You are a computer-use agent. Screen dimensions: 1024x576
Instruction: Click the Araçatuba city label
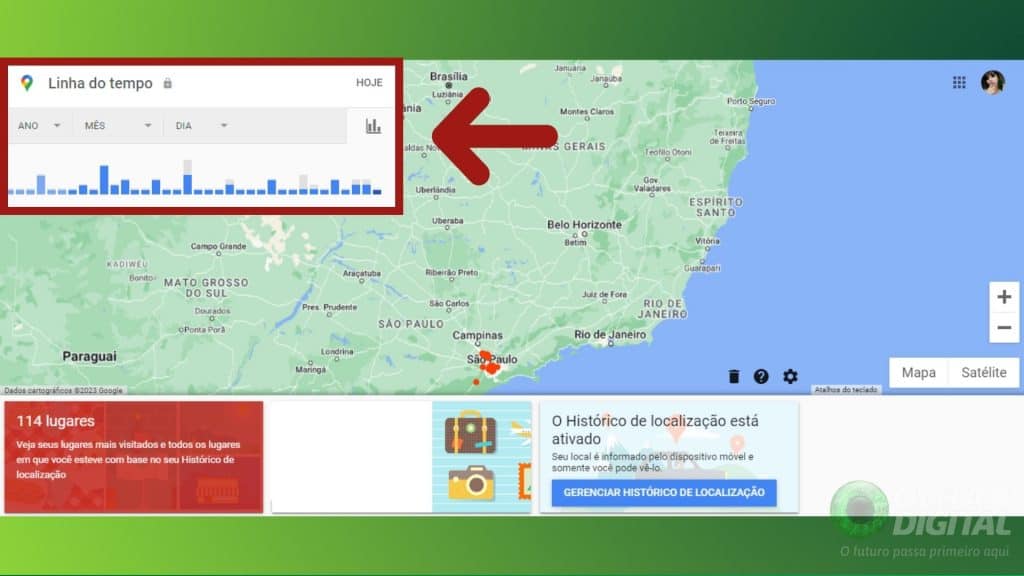pyautogui.click(x=362, y=274)
